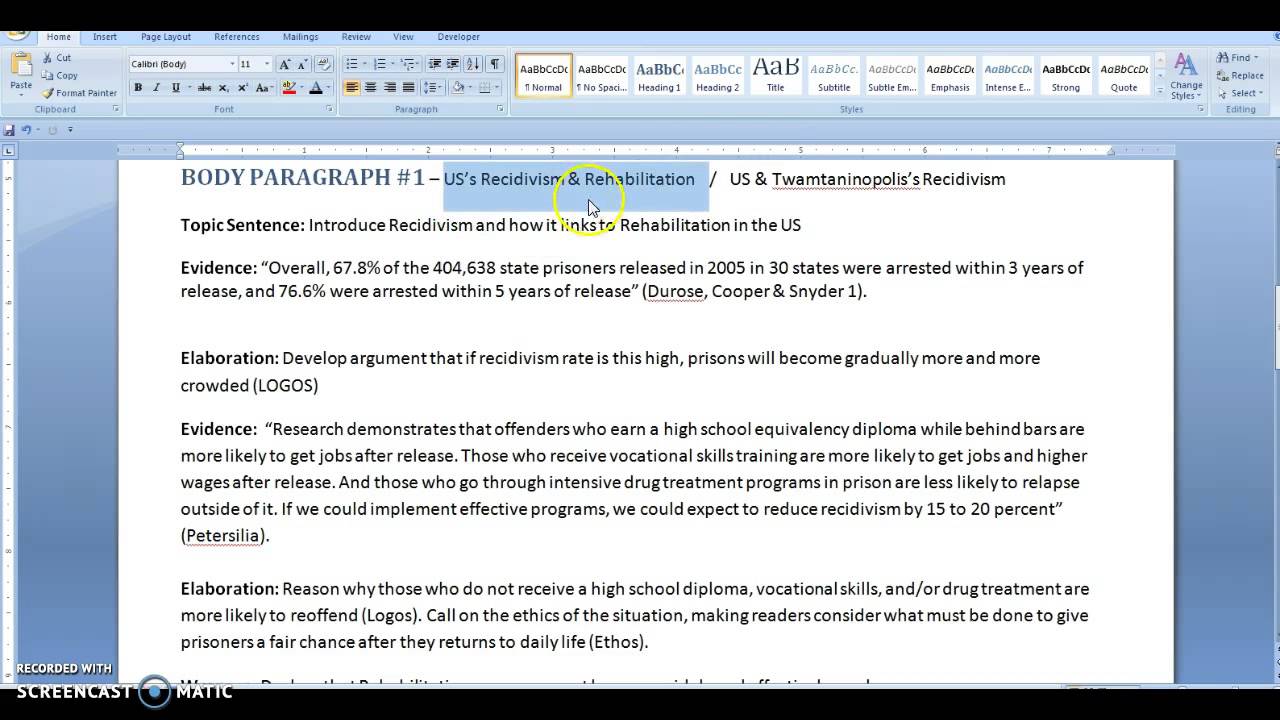Open the Multilevel List dropdown

pyautogui.click(x=416, y=64)
